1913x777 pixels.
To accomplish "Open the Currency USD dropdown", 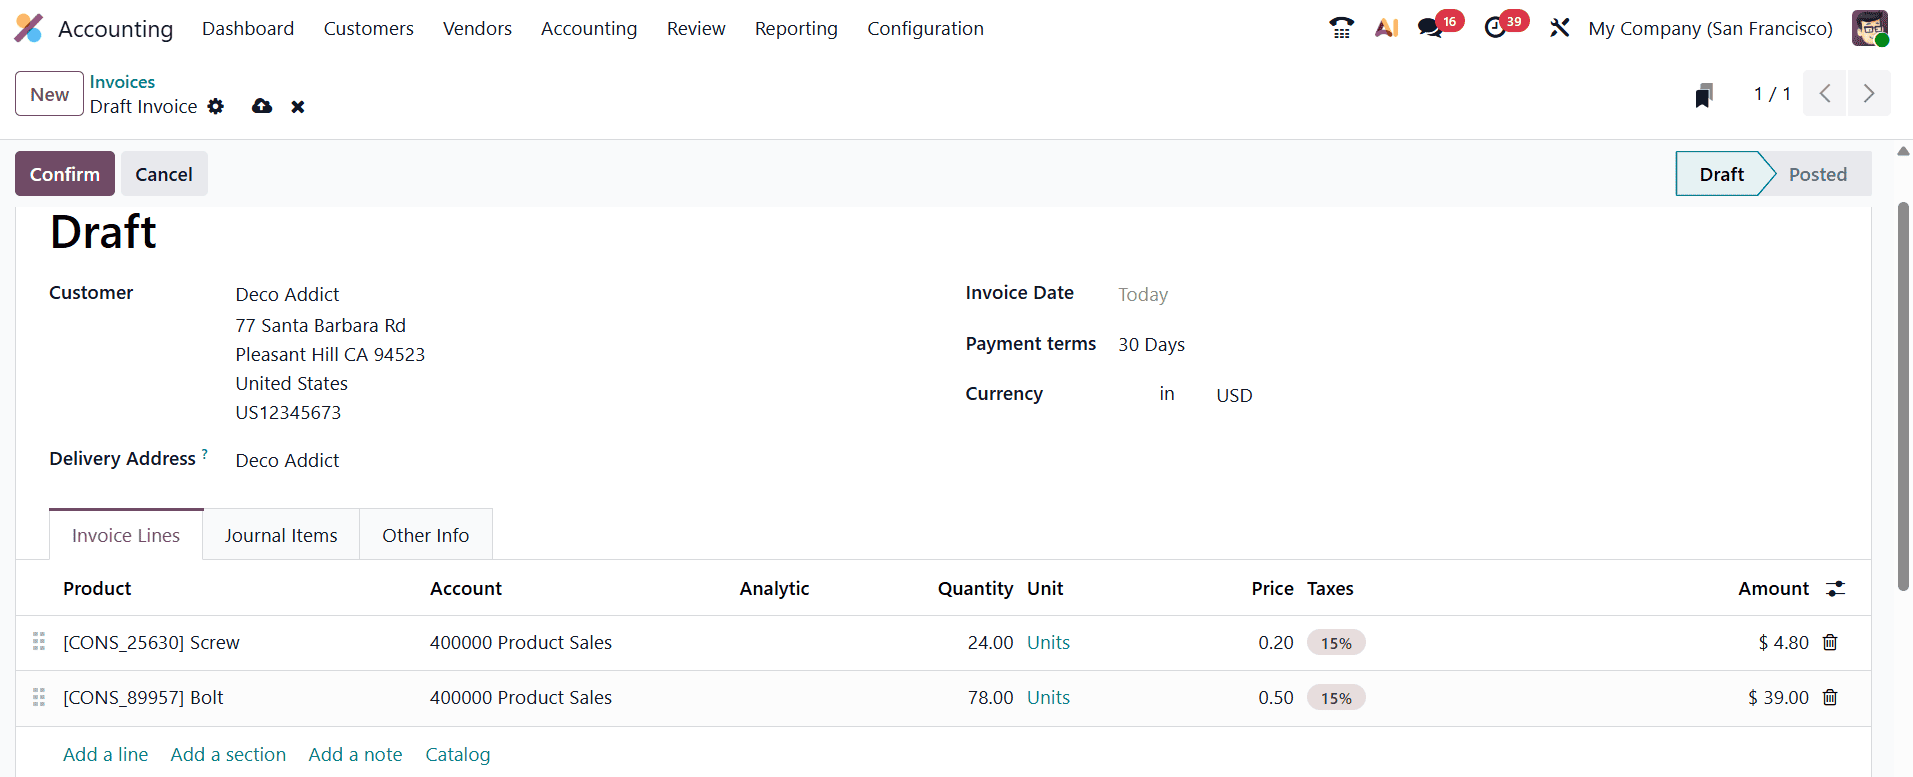I will (1234, 395).
